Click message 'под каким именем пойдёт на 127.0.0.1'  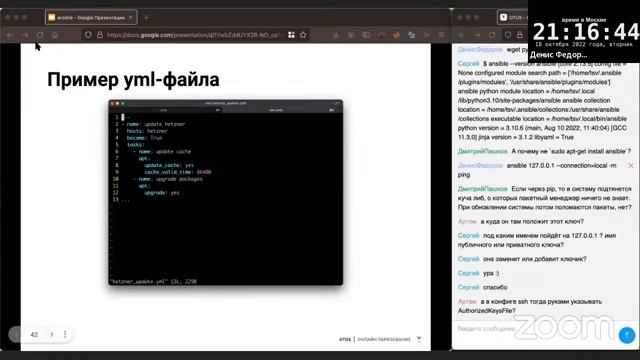pos(537,240)
